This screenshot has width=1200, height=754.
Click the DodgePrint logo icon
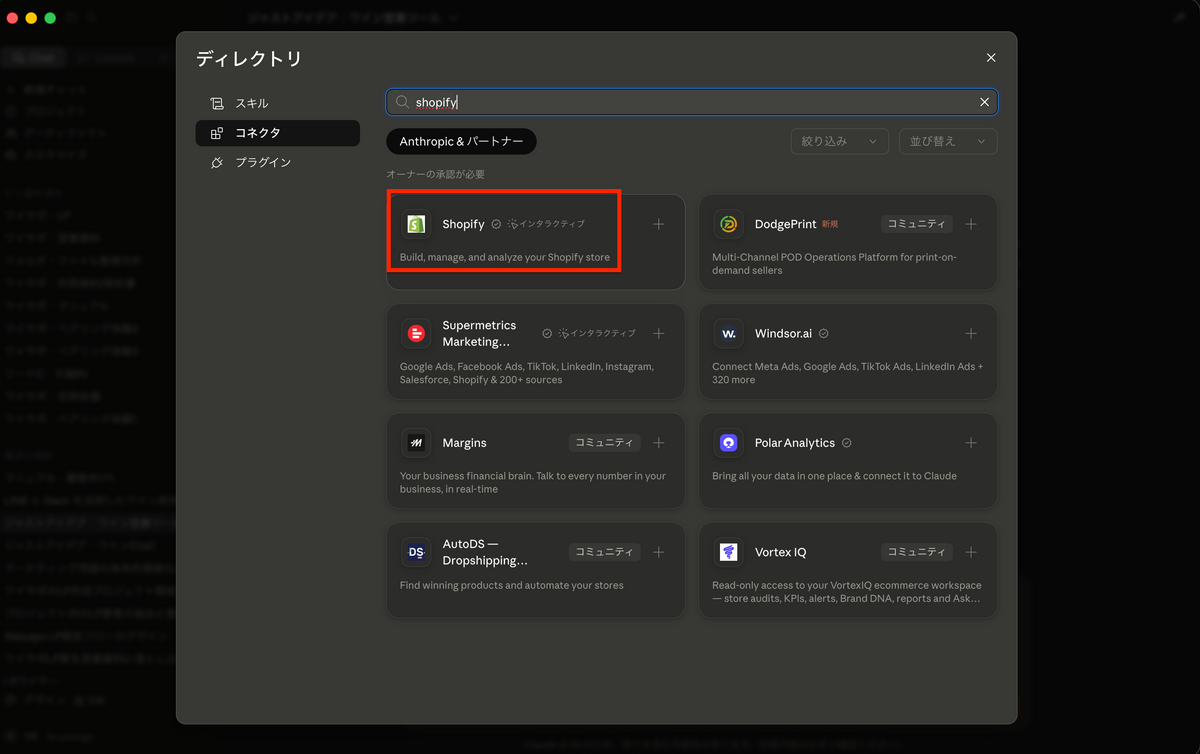point(729,224)
